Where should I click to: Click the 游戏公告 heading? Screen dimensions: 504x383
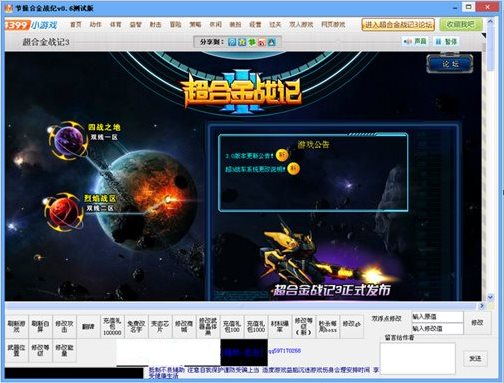coord(313,144)
